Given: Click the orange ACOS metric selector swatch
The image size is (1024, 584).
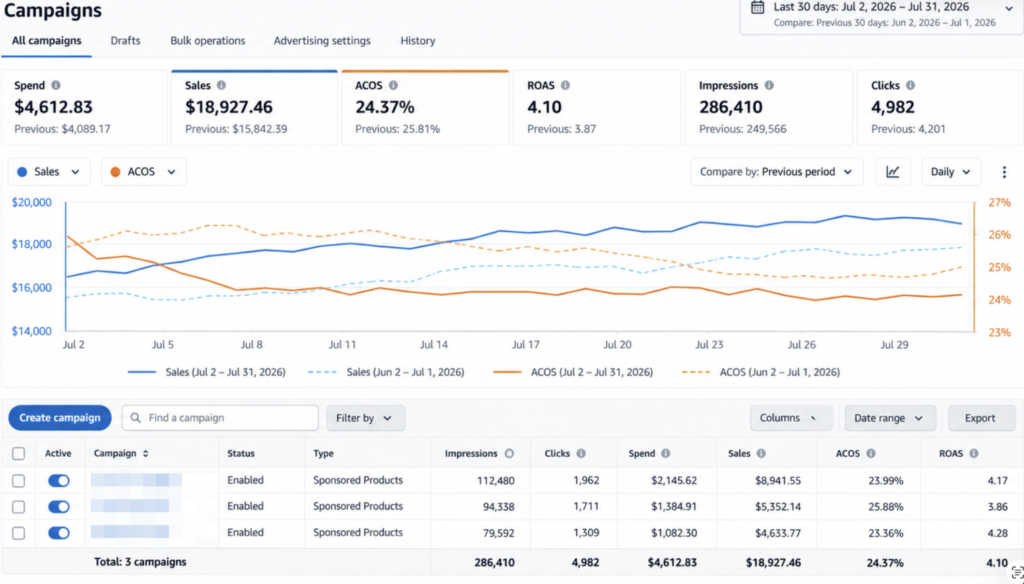Looking at the screenshot, I should [116, 172].
